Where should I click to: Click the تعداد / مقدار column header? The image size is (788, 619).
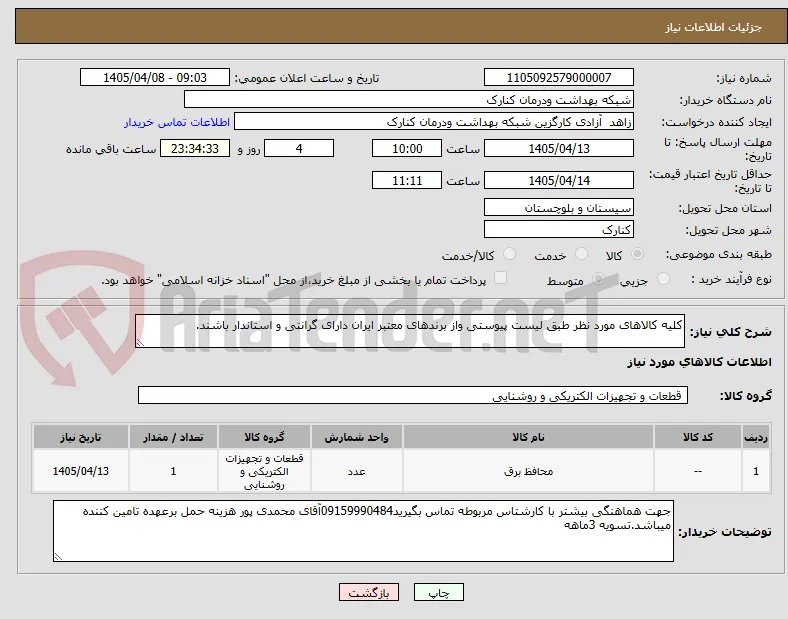coord(173,437)
